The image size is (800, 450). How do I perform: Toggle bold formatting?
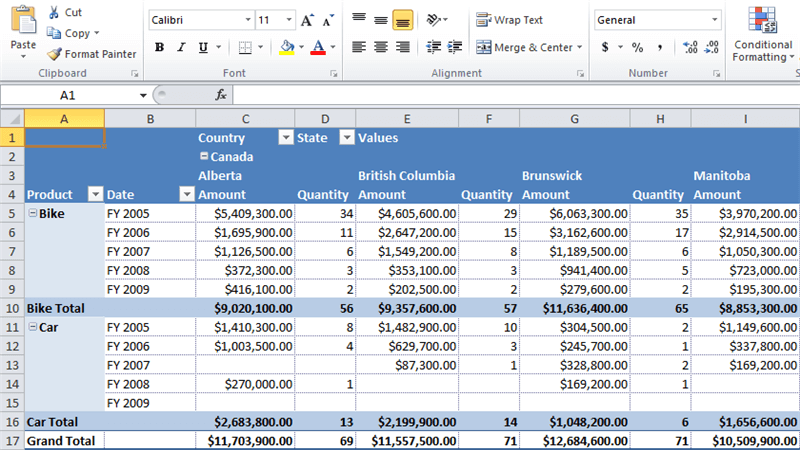[x=159, y=47]
